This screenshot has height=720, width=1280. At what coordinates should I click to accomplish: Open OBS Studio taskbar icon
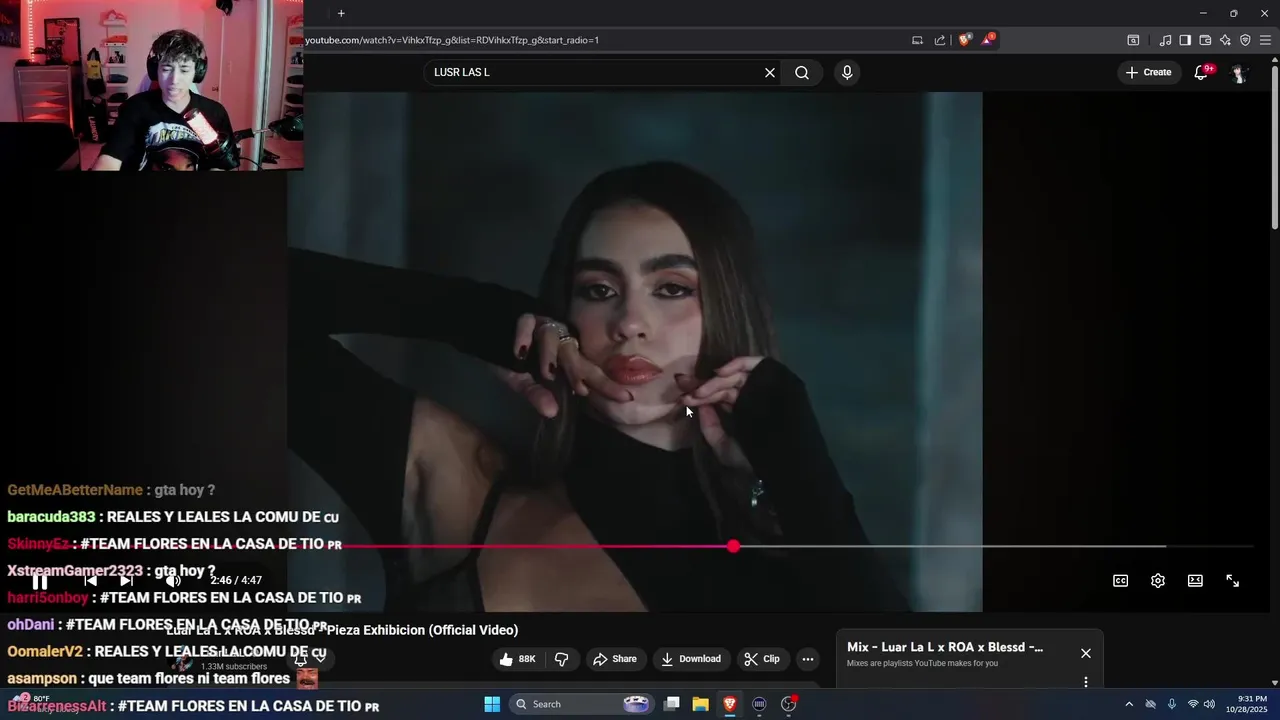pos(788,704)
